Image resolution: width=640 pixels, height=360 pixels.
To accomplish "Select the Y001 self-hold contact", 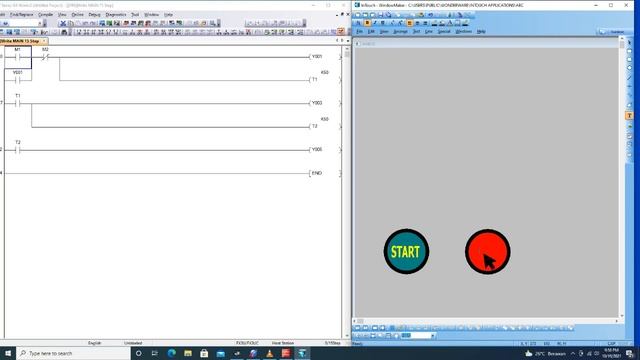I will pyautogui.click(x=17, y=80).
